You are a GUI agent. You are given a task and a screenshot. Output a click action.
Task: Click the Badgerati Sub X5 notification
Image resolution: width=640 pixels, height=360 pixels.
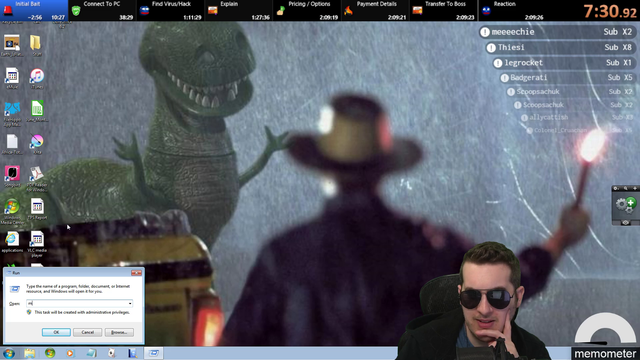(x=567, y=78)
